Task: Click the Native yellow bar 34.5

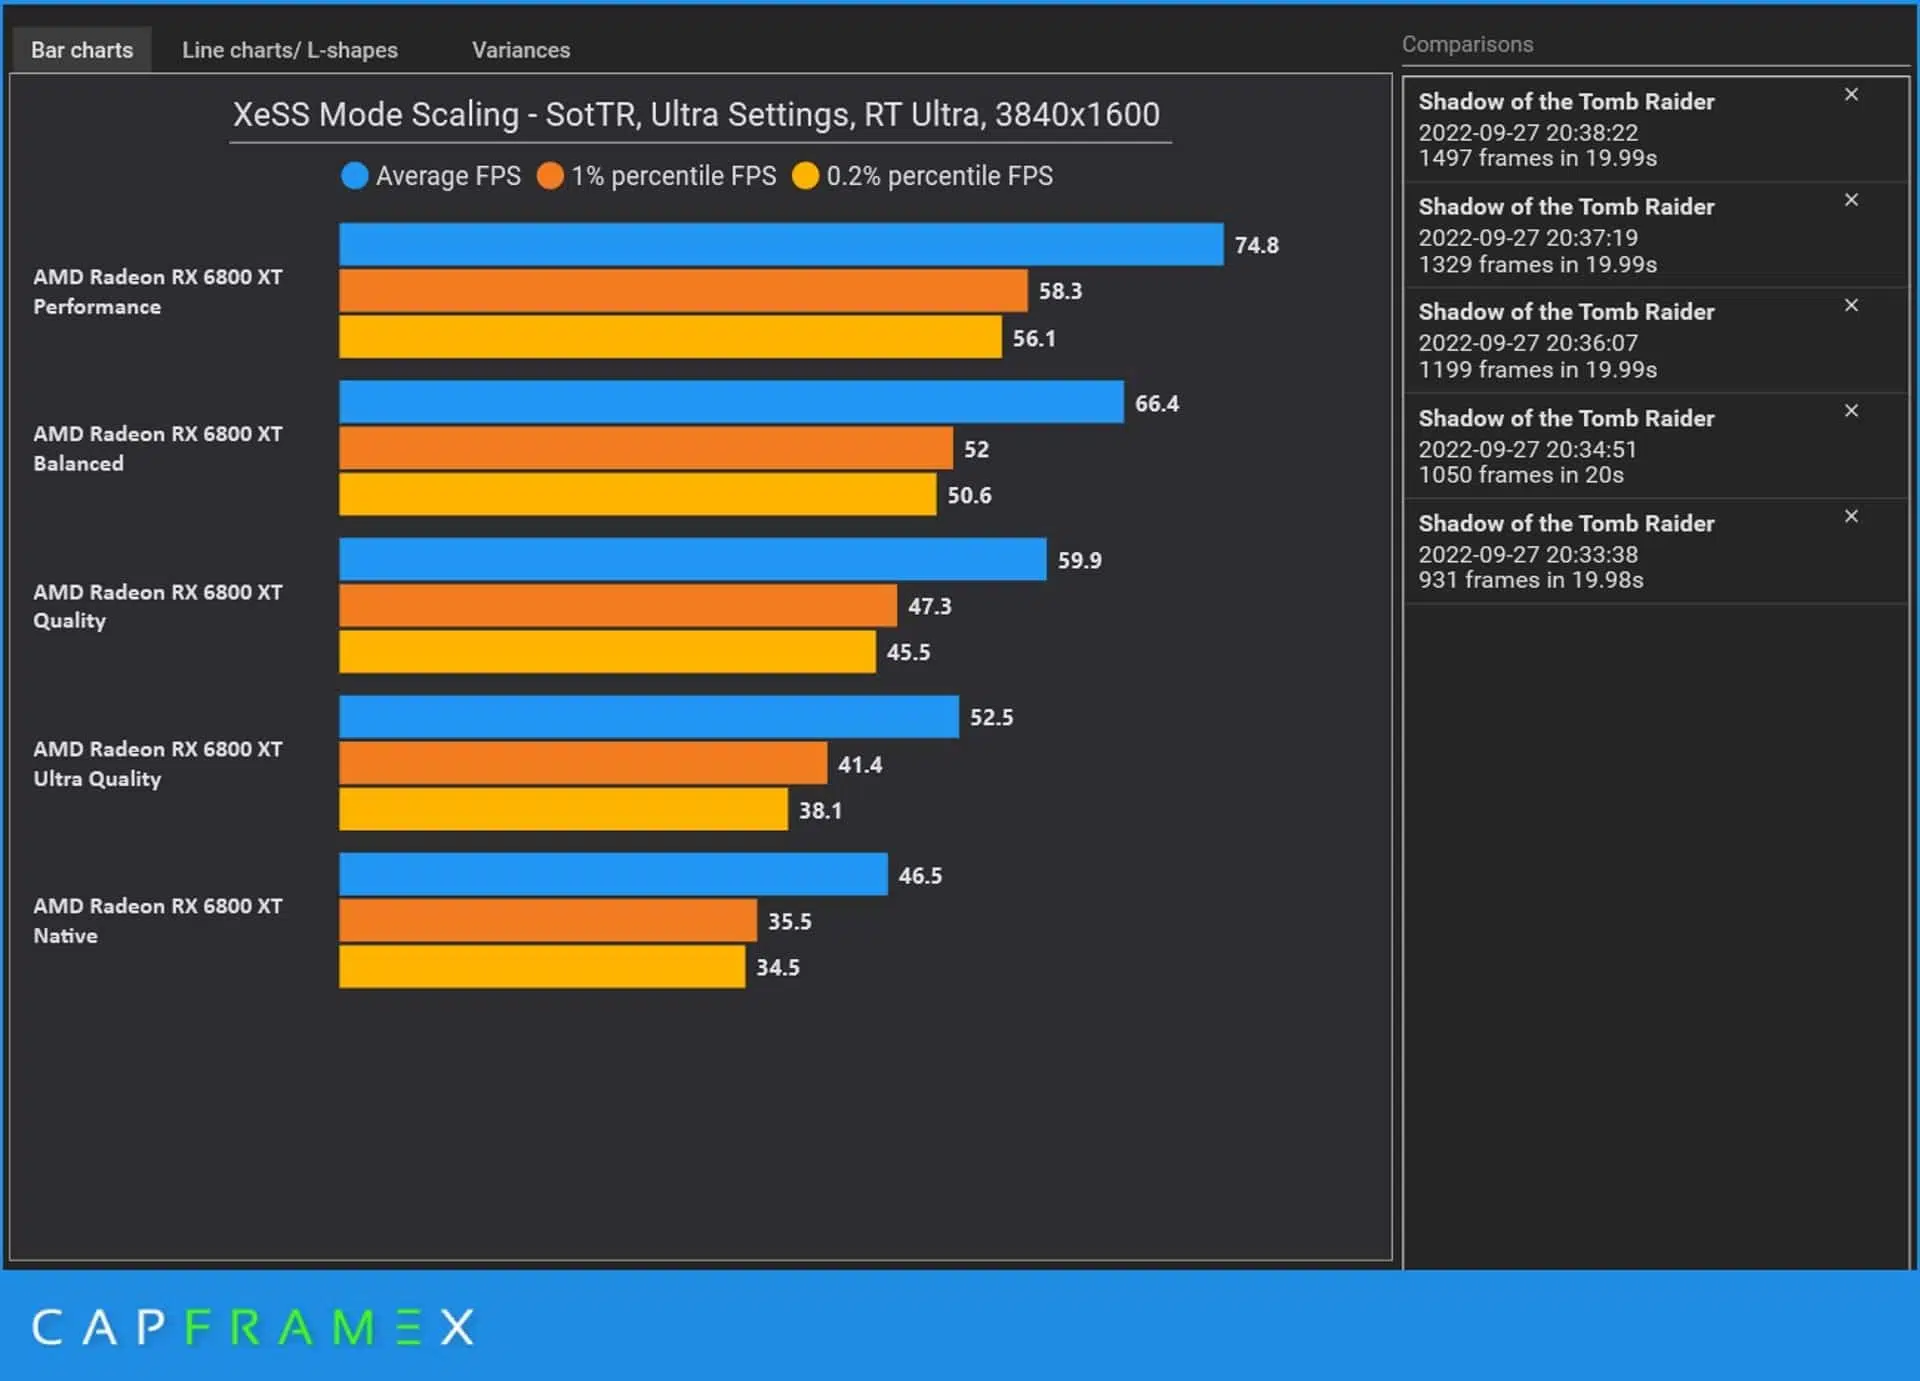Action: click(542, 966)
